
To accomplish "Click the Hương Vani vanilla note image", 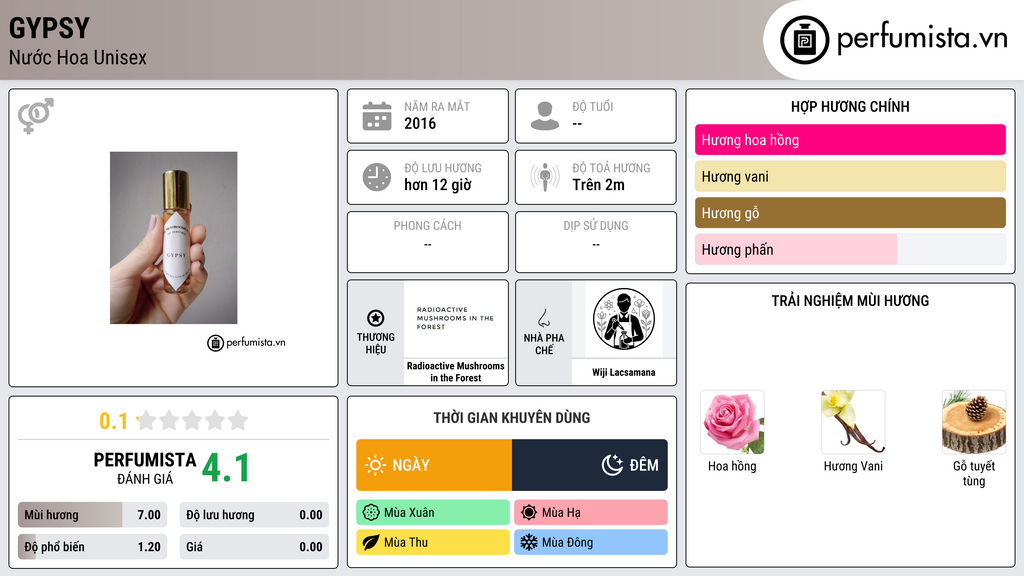I will (853, 423).
